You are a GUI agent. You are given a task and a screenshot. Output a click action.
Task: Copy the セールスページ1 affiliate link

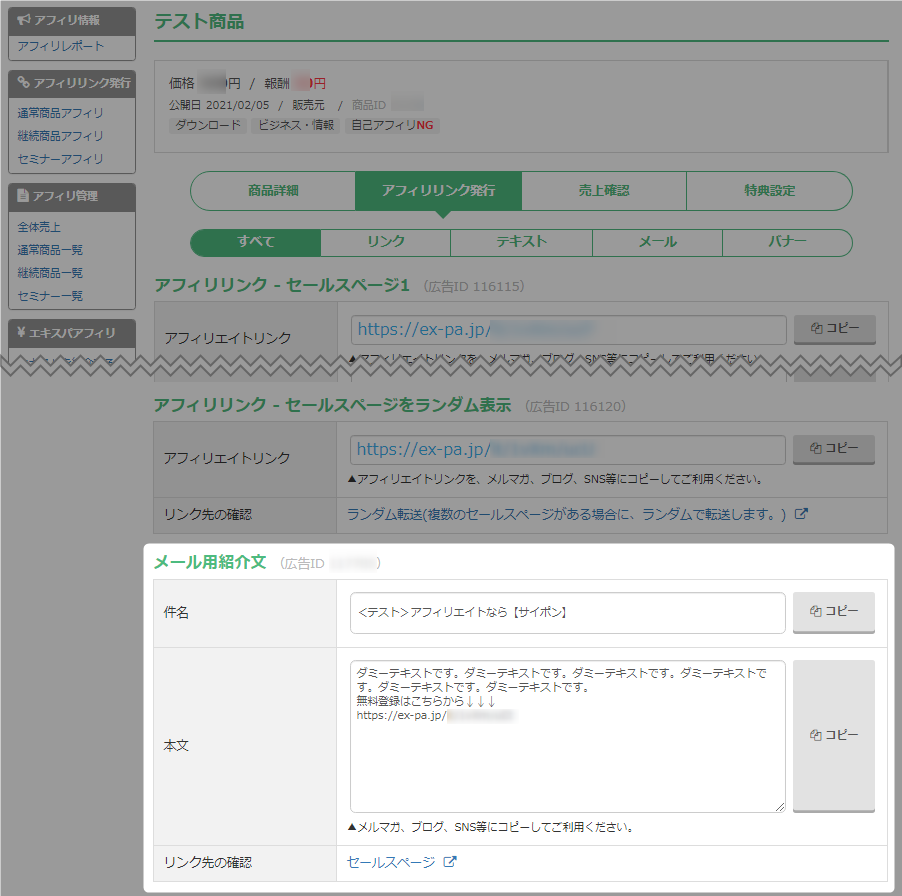833,329
